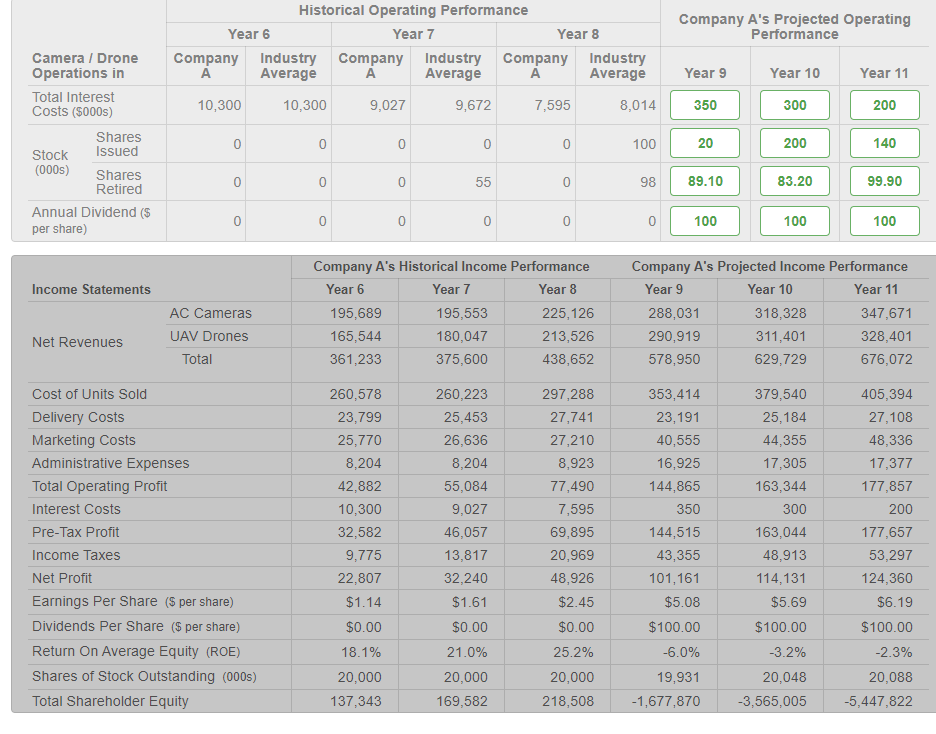
Task: Select Year 9 Earnings Per Share $5.08
Action: (x=682, y=602)
